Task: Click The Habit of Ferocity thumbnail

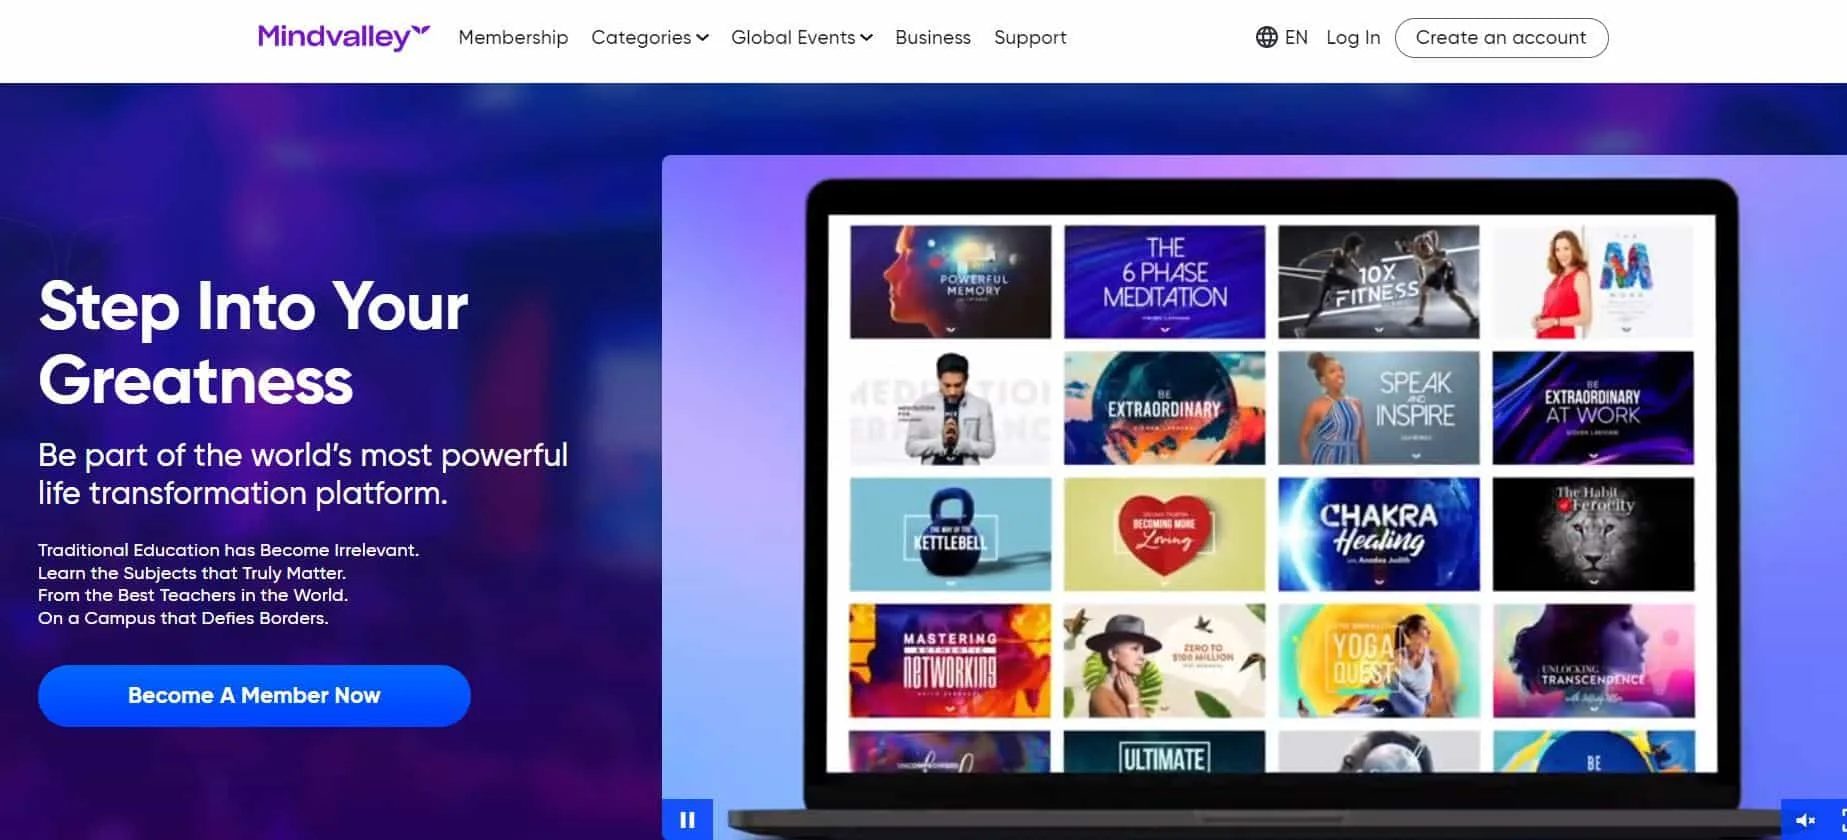Action: (x=1593, y=534)
